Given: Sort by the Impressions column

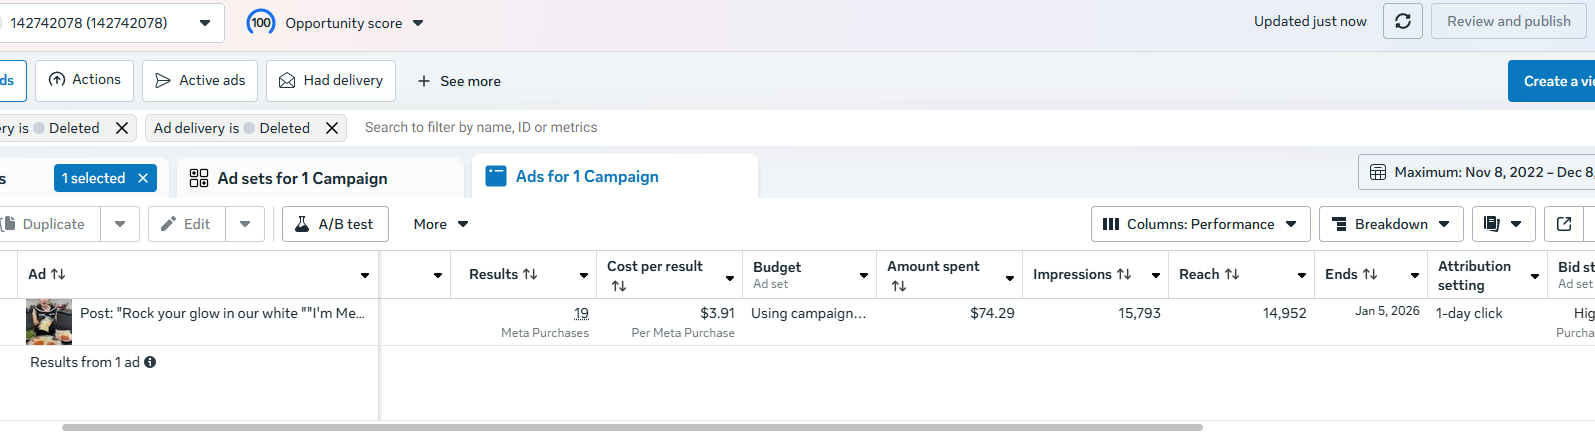Looking at the screenshot, I should 1082,274.
